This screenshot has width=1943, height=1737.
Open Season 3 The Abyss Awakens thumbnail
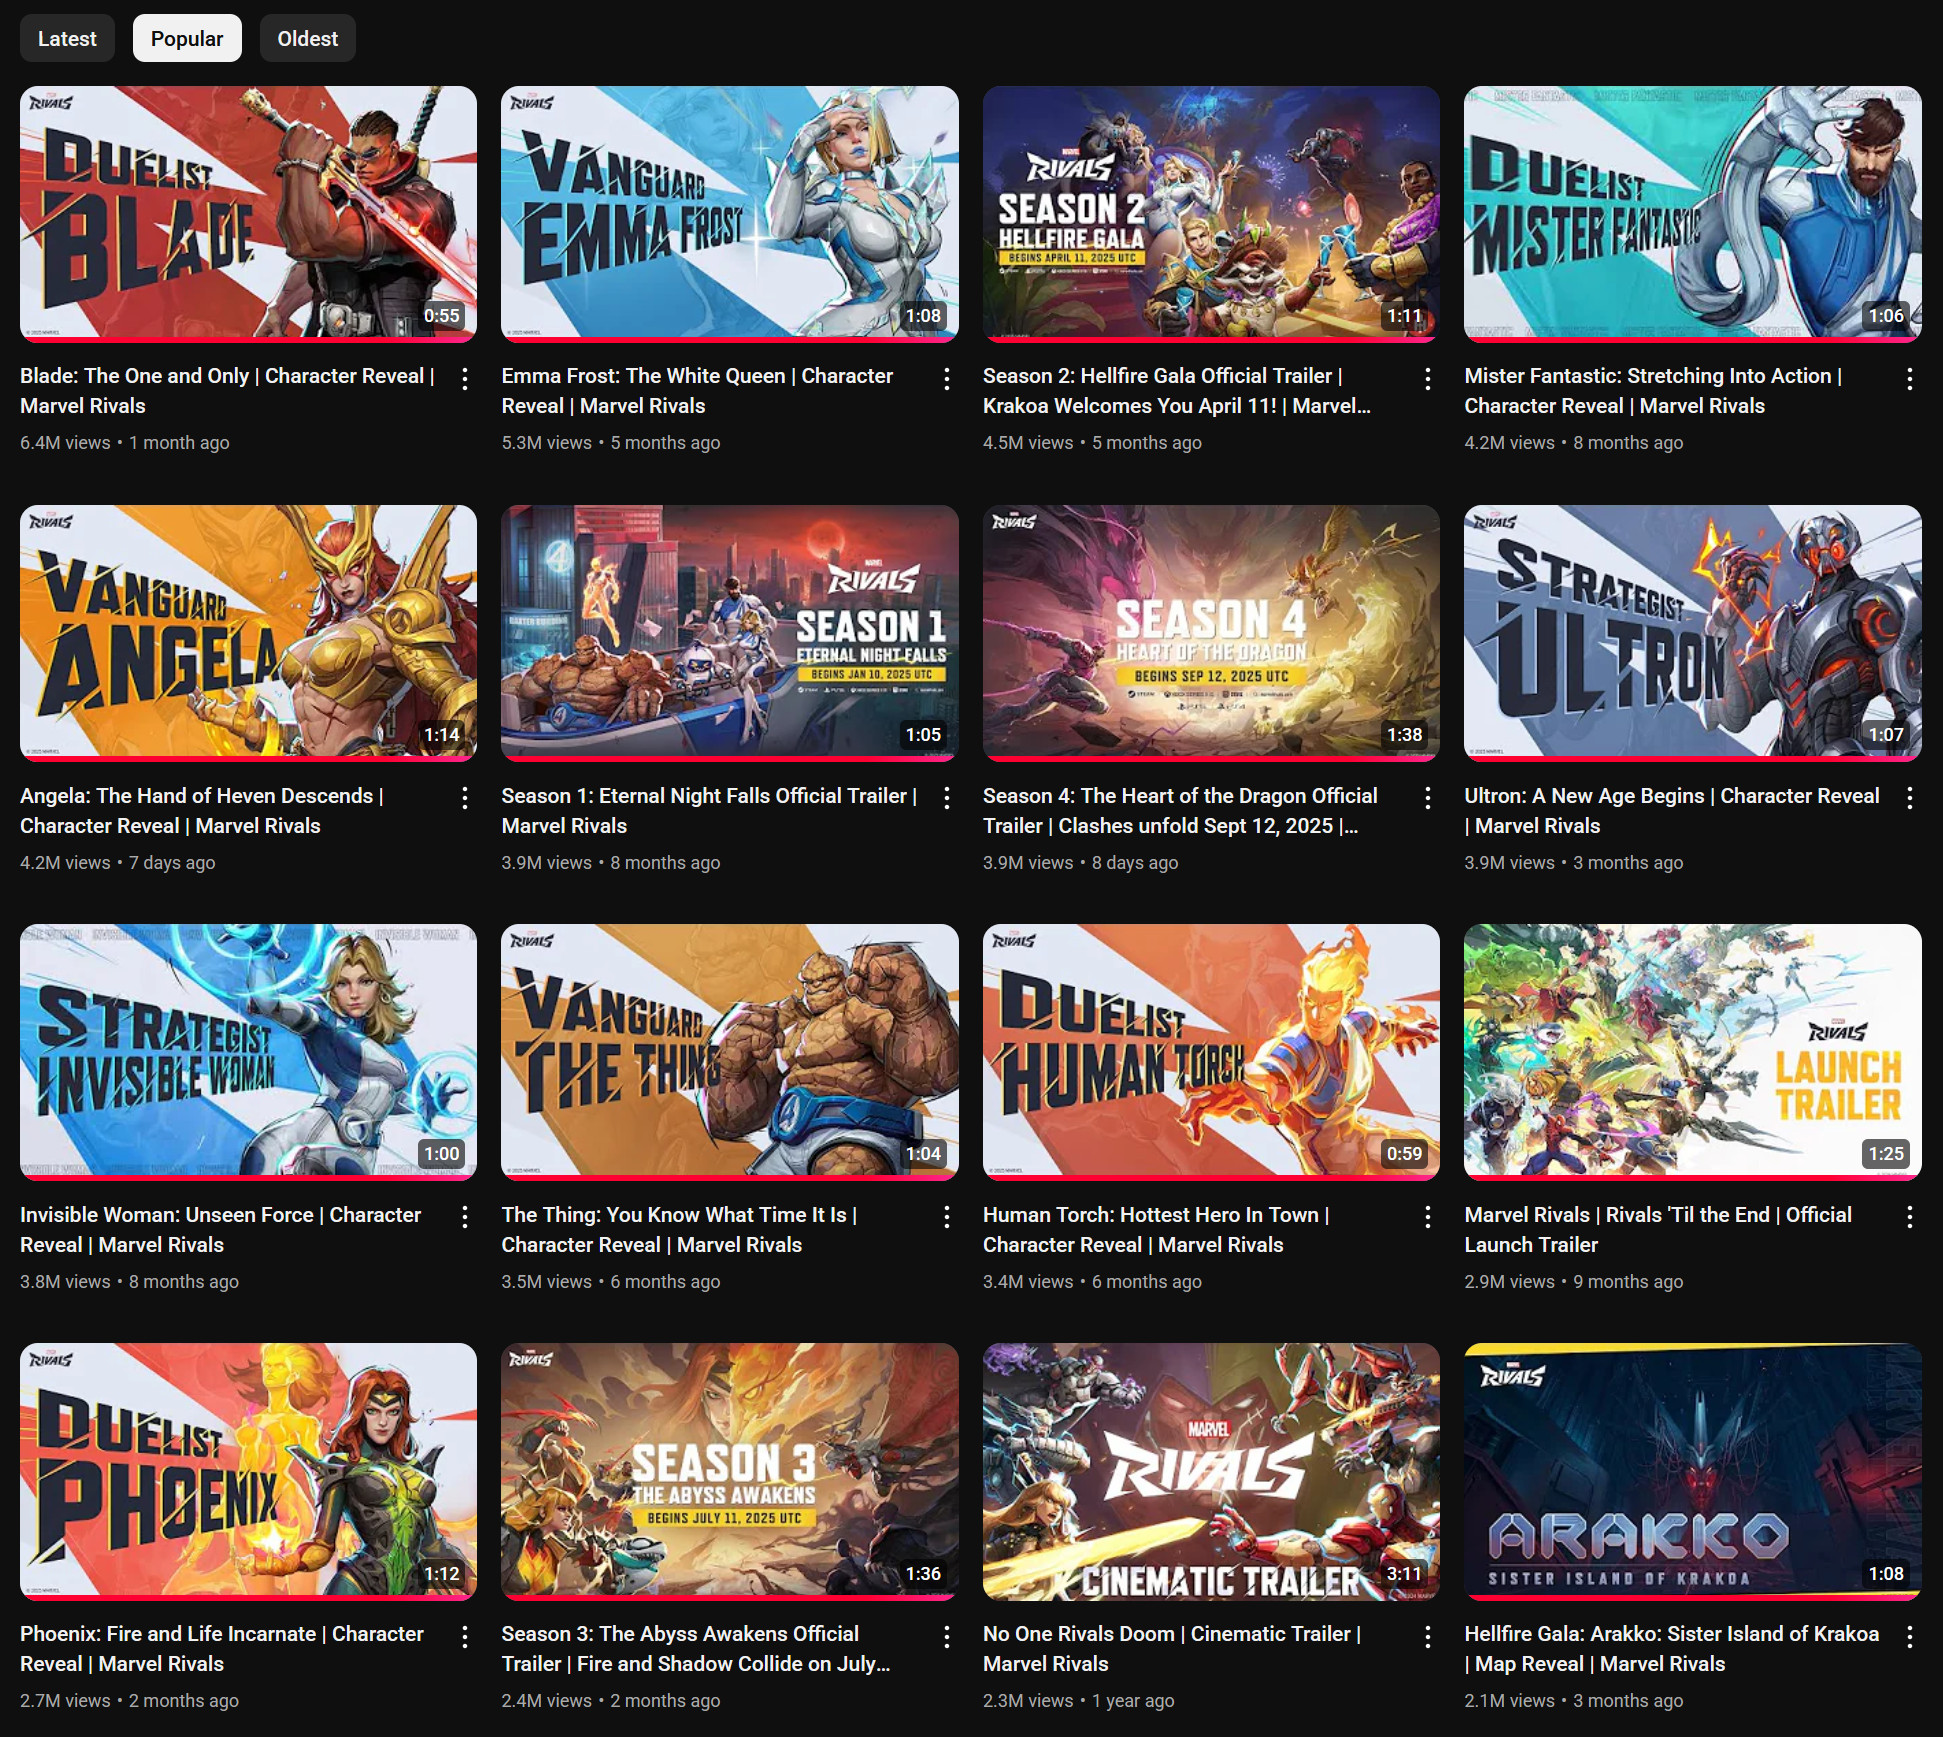(x=729, y=1469)
